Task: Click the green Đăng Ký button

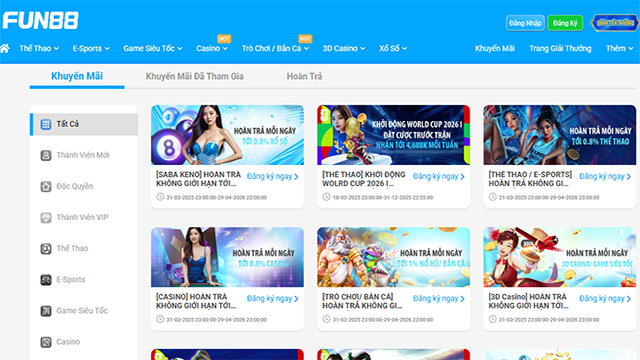Action: (565, 23)
